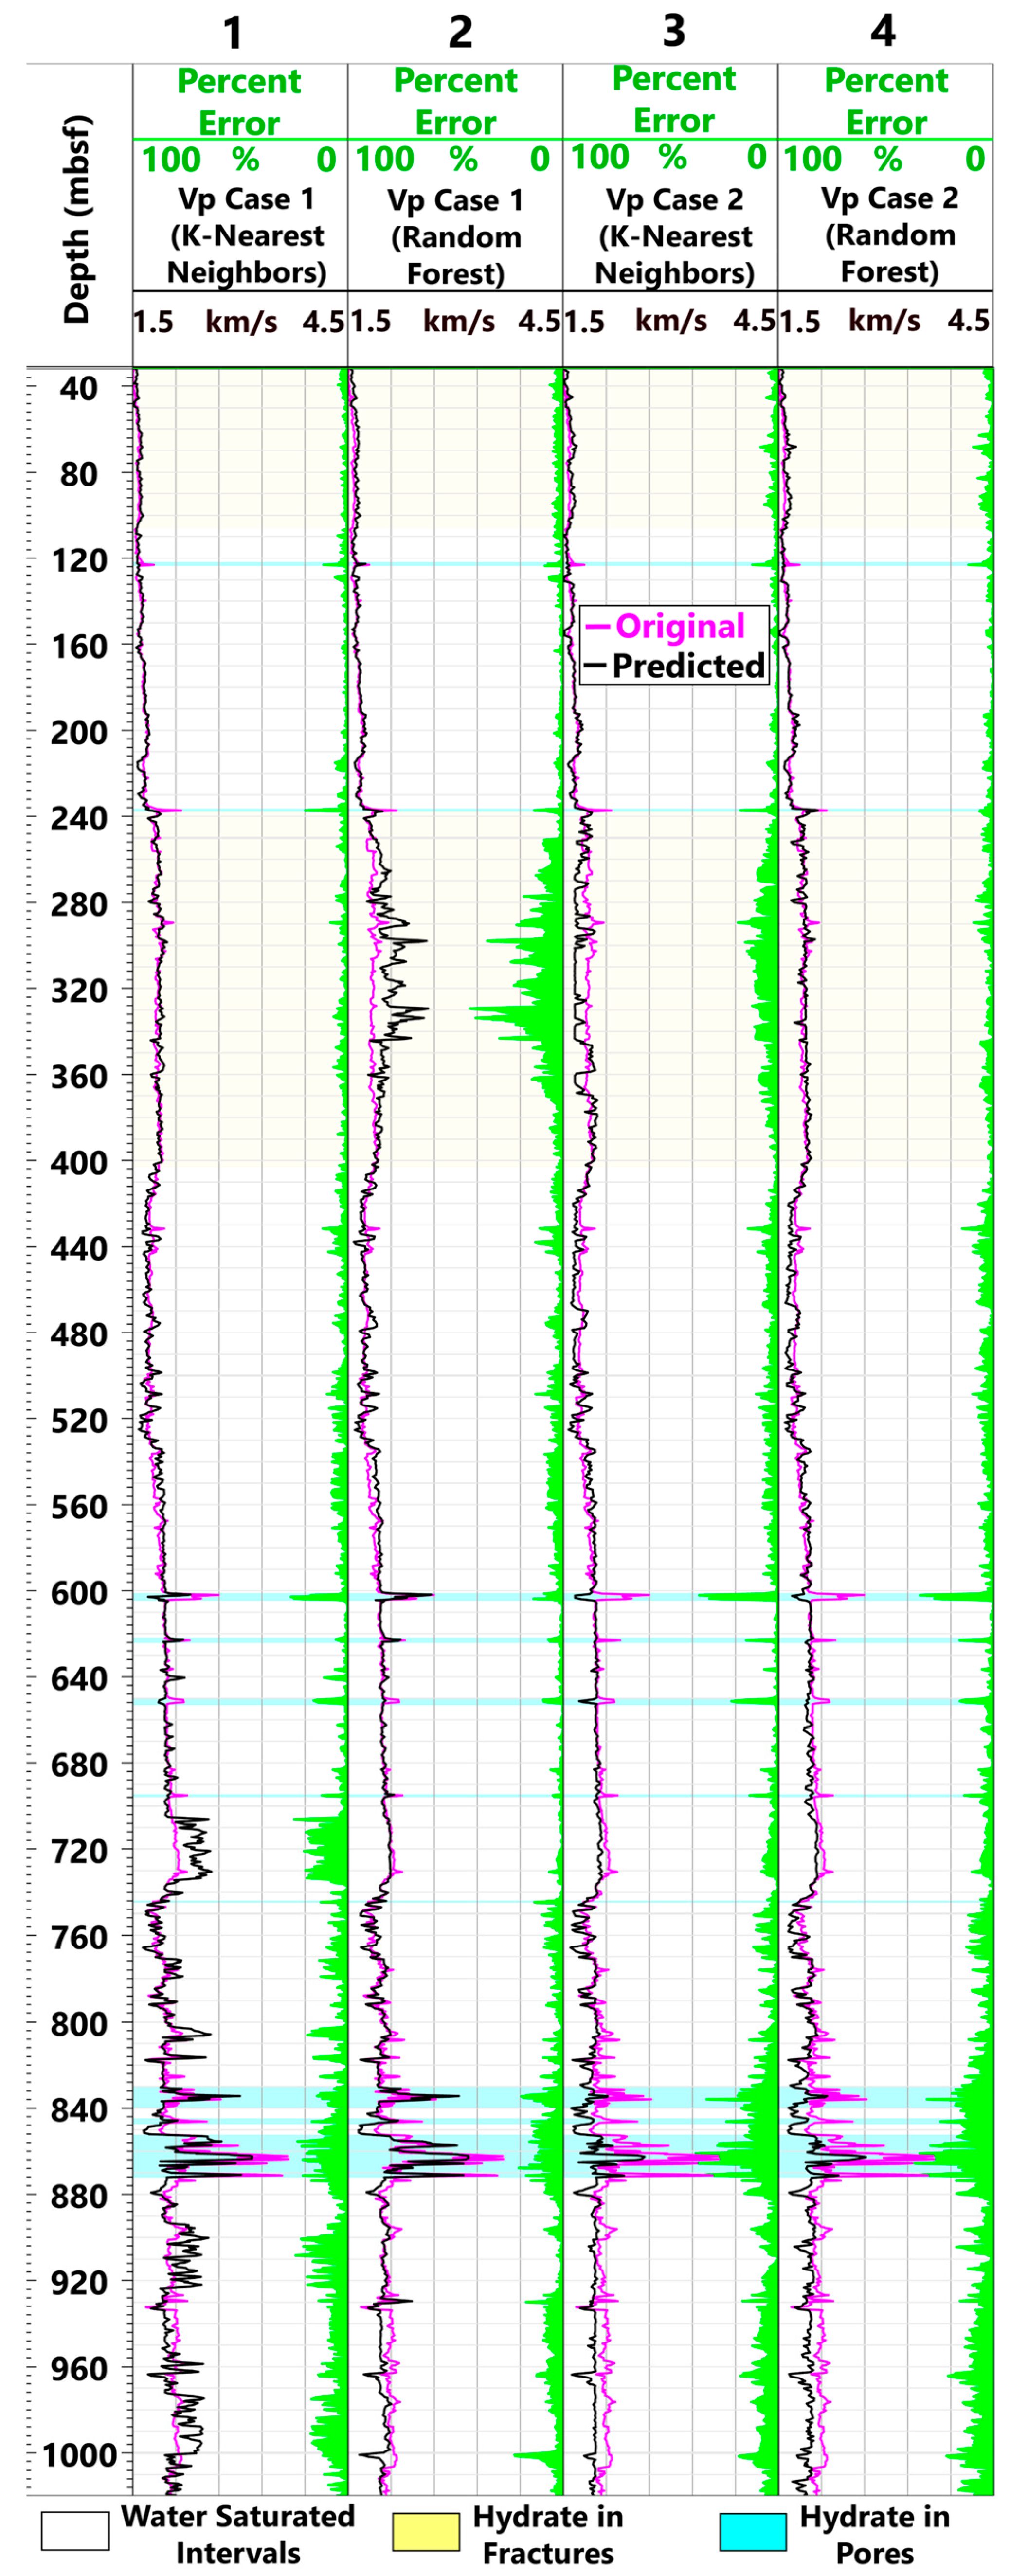The image size is (1010, 2576).
Task: Select track number 4 heading
Action: click(x=883, y=31)
